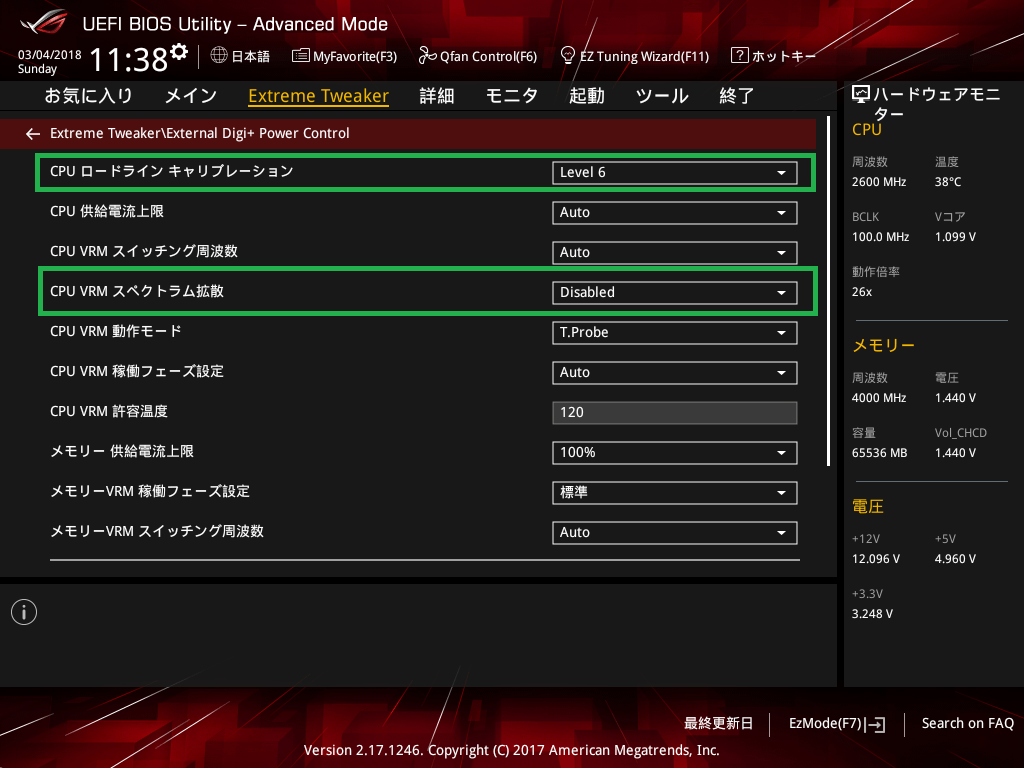1024x768 pixels.
Task: Select メモリーVRM 稼働フェーズ設定 label
Action: click(150, 492)
